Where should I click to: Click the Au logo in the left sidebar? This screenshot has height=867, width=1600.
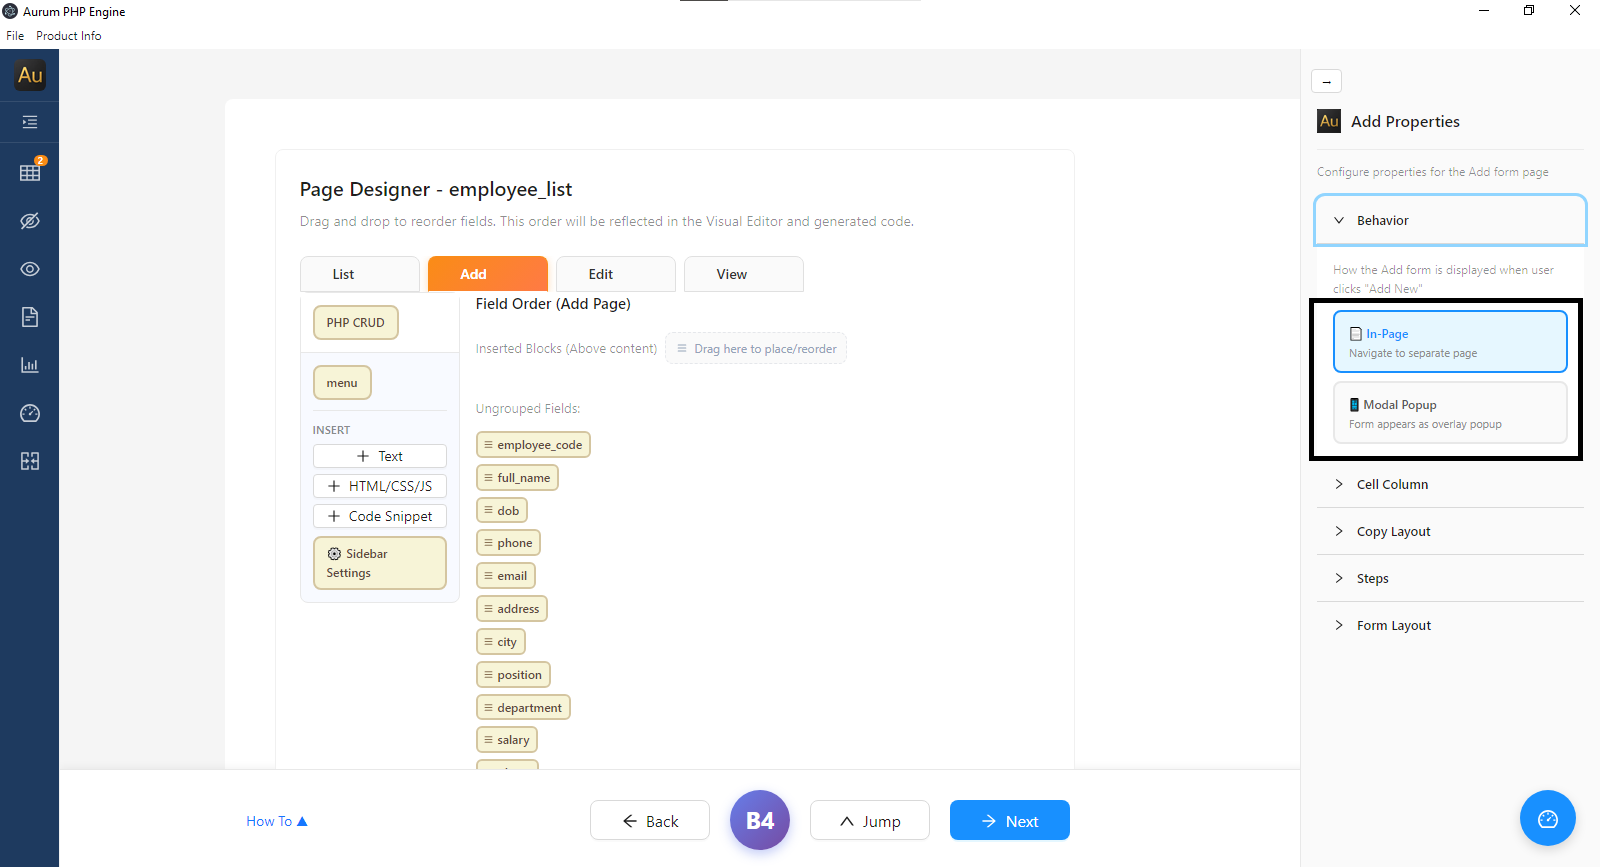pyautogui.click(x=30, y=75)
